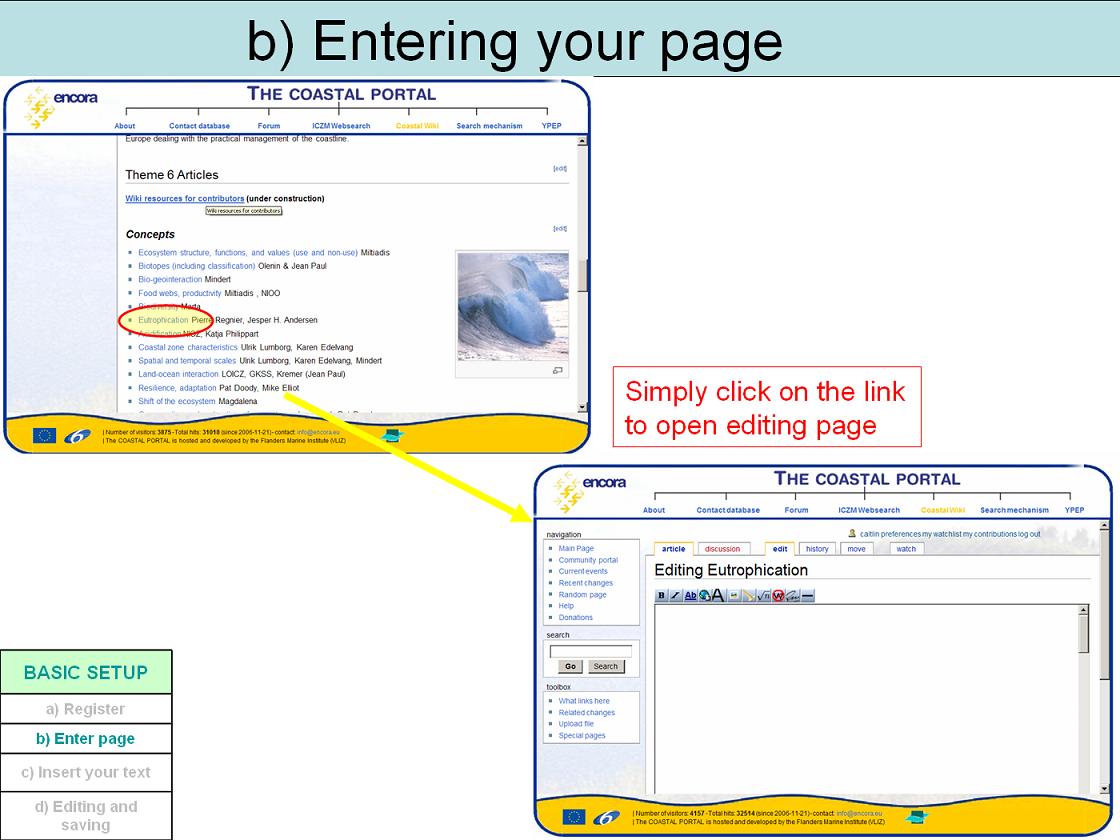
Task: Enlarge the wave image thumbnail icon
Action: pyautogui.click(x=558, y=370)
